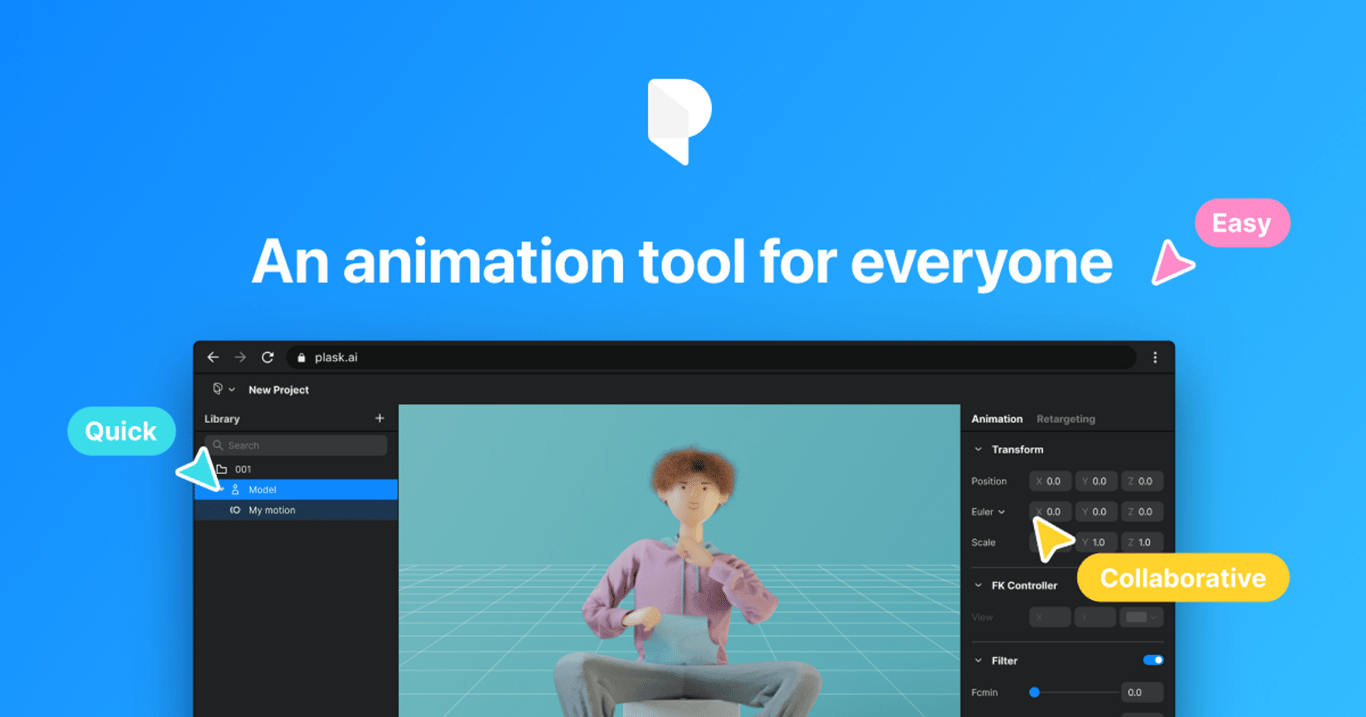Viewport: 1366px width, 717px height.
Task: Click the magnifier icon in the search bar
Action: (x=219, y=445)
